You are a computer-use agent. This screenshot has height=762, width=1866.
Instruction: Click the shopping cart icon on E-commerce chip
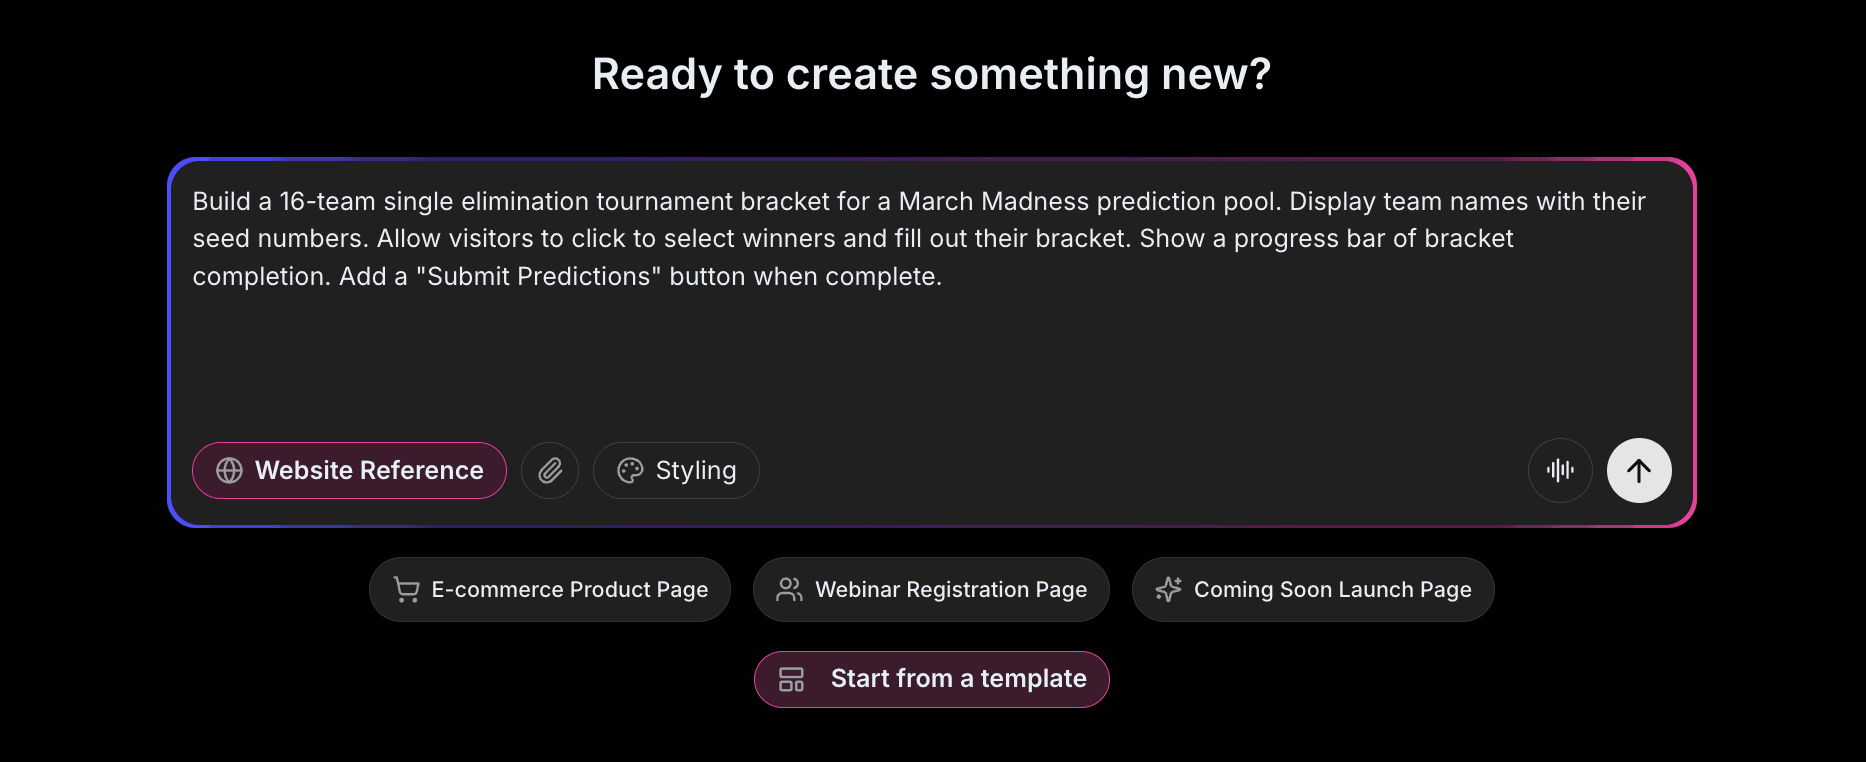(x=407, y=589)
